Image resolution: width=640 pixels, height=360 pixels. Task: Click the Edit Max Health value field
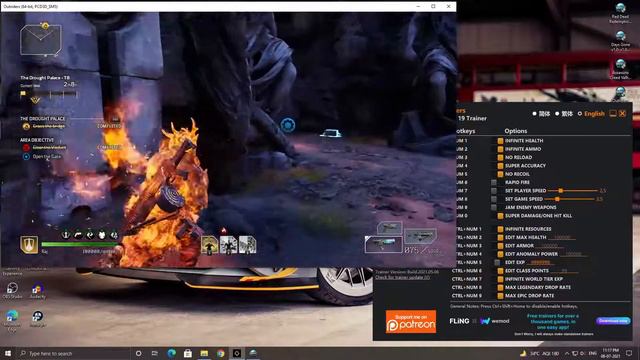point(562,238)
